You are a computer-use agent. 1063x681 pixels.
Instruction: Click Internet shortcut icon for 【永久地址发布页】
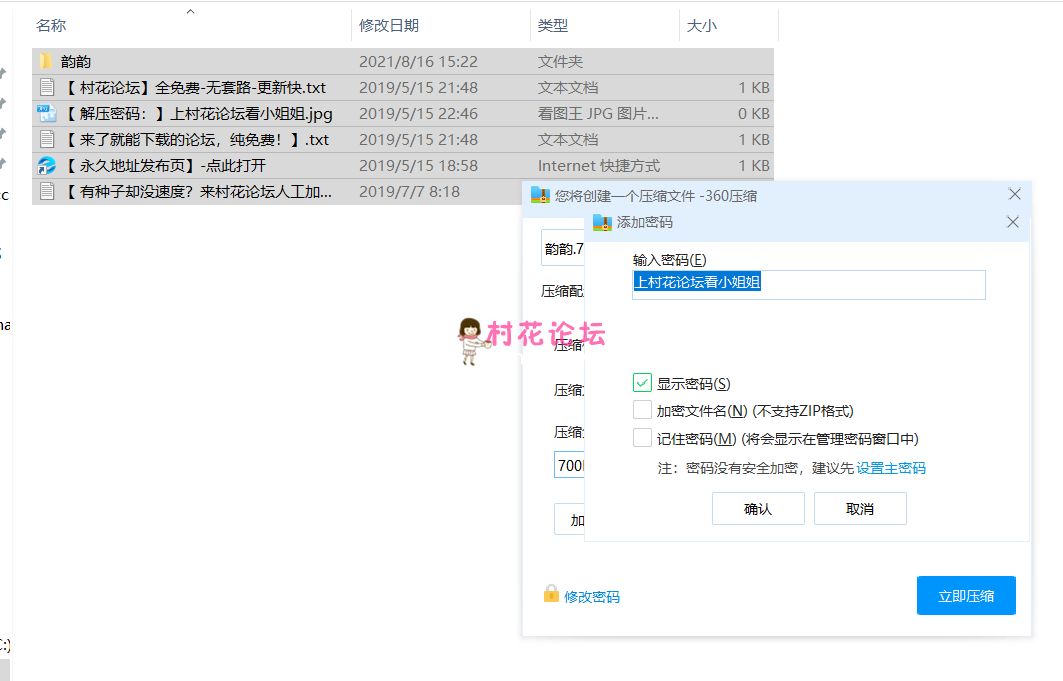[x=47, y=165]
